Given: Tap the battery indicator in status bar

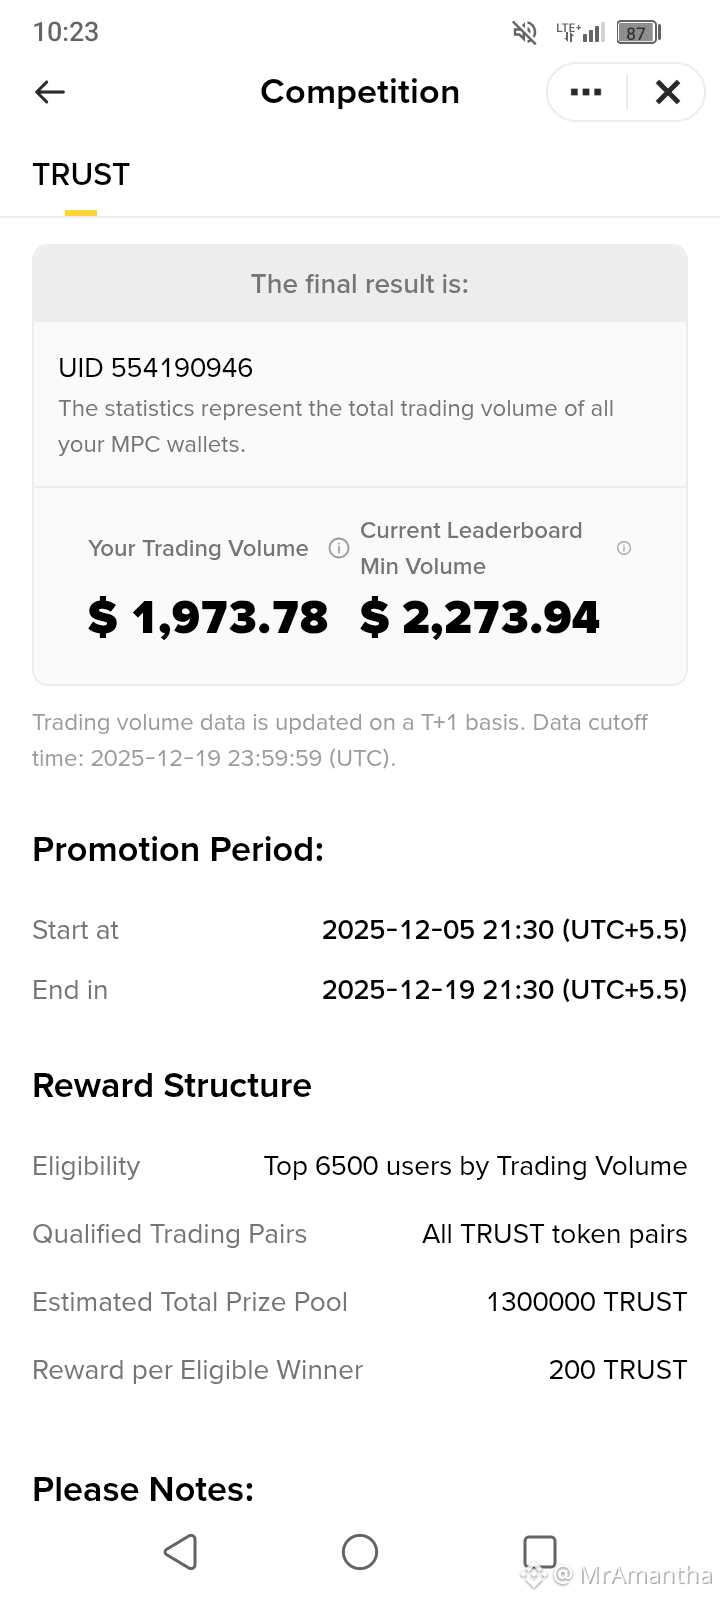Looking at the screenshot, I should 638,32.
